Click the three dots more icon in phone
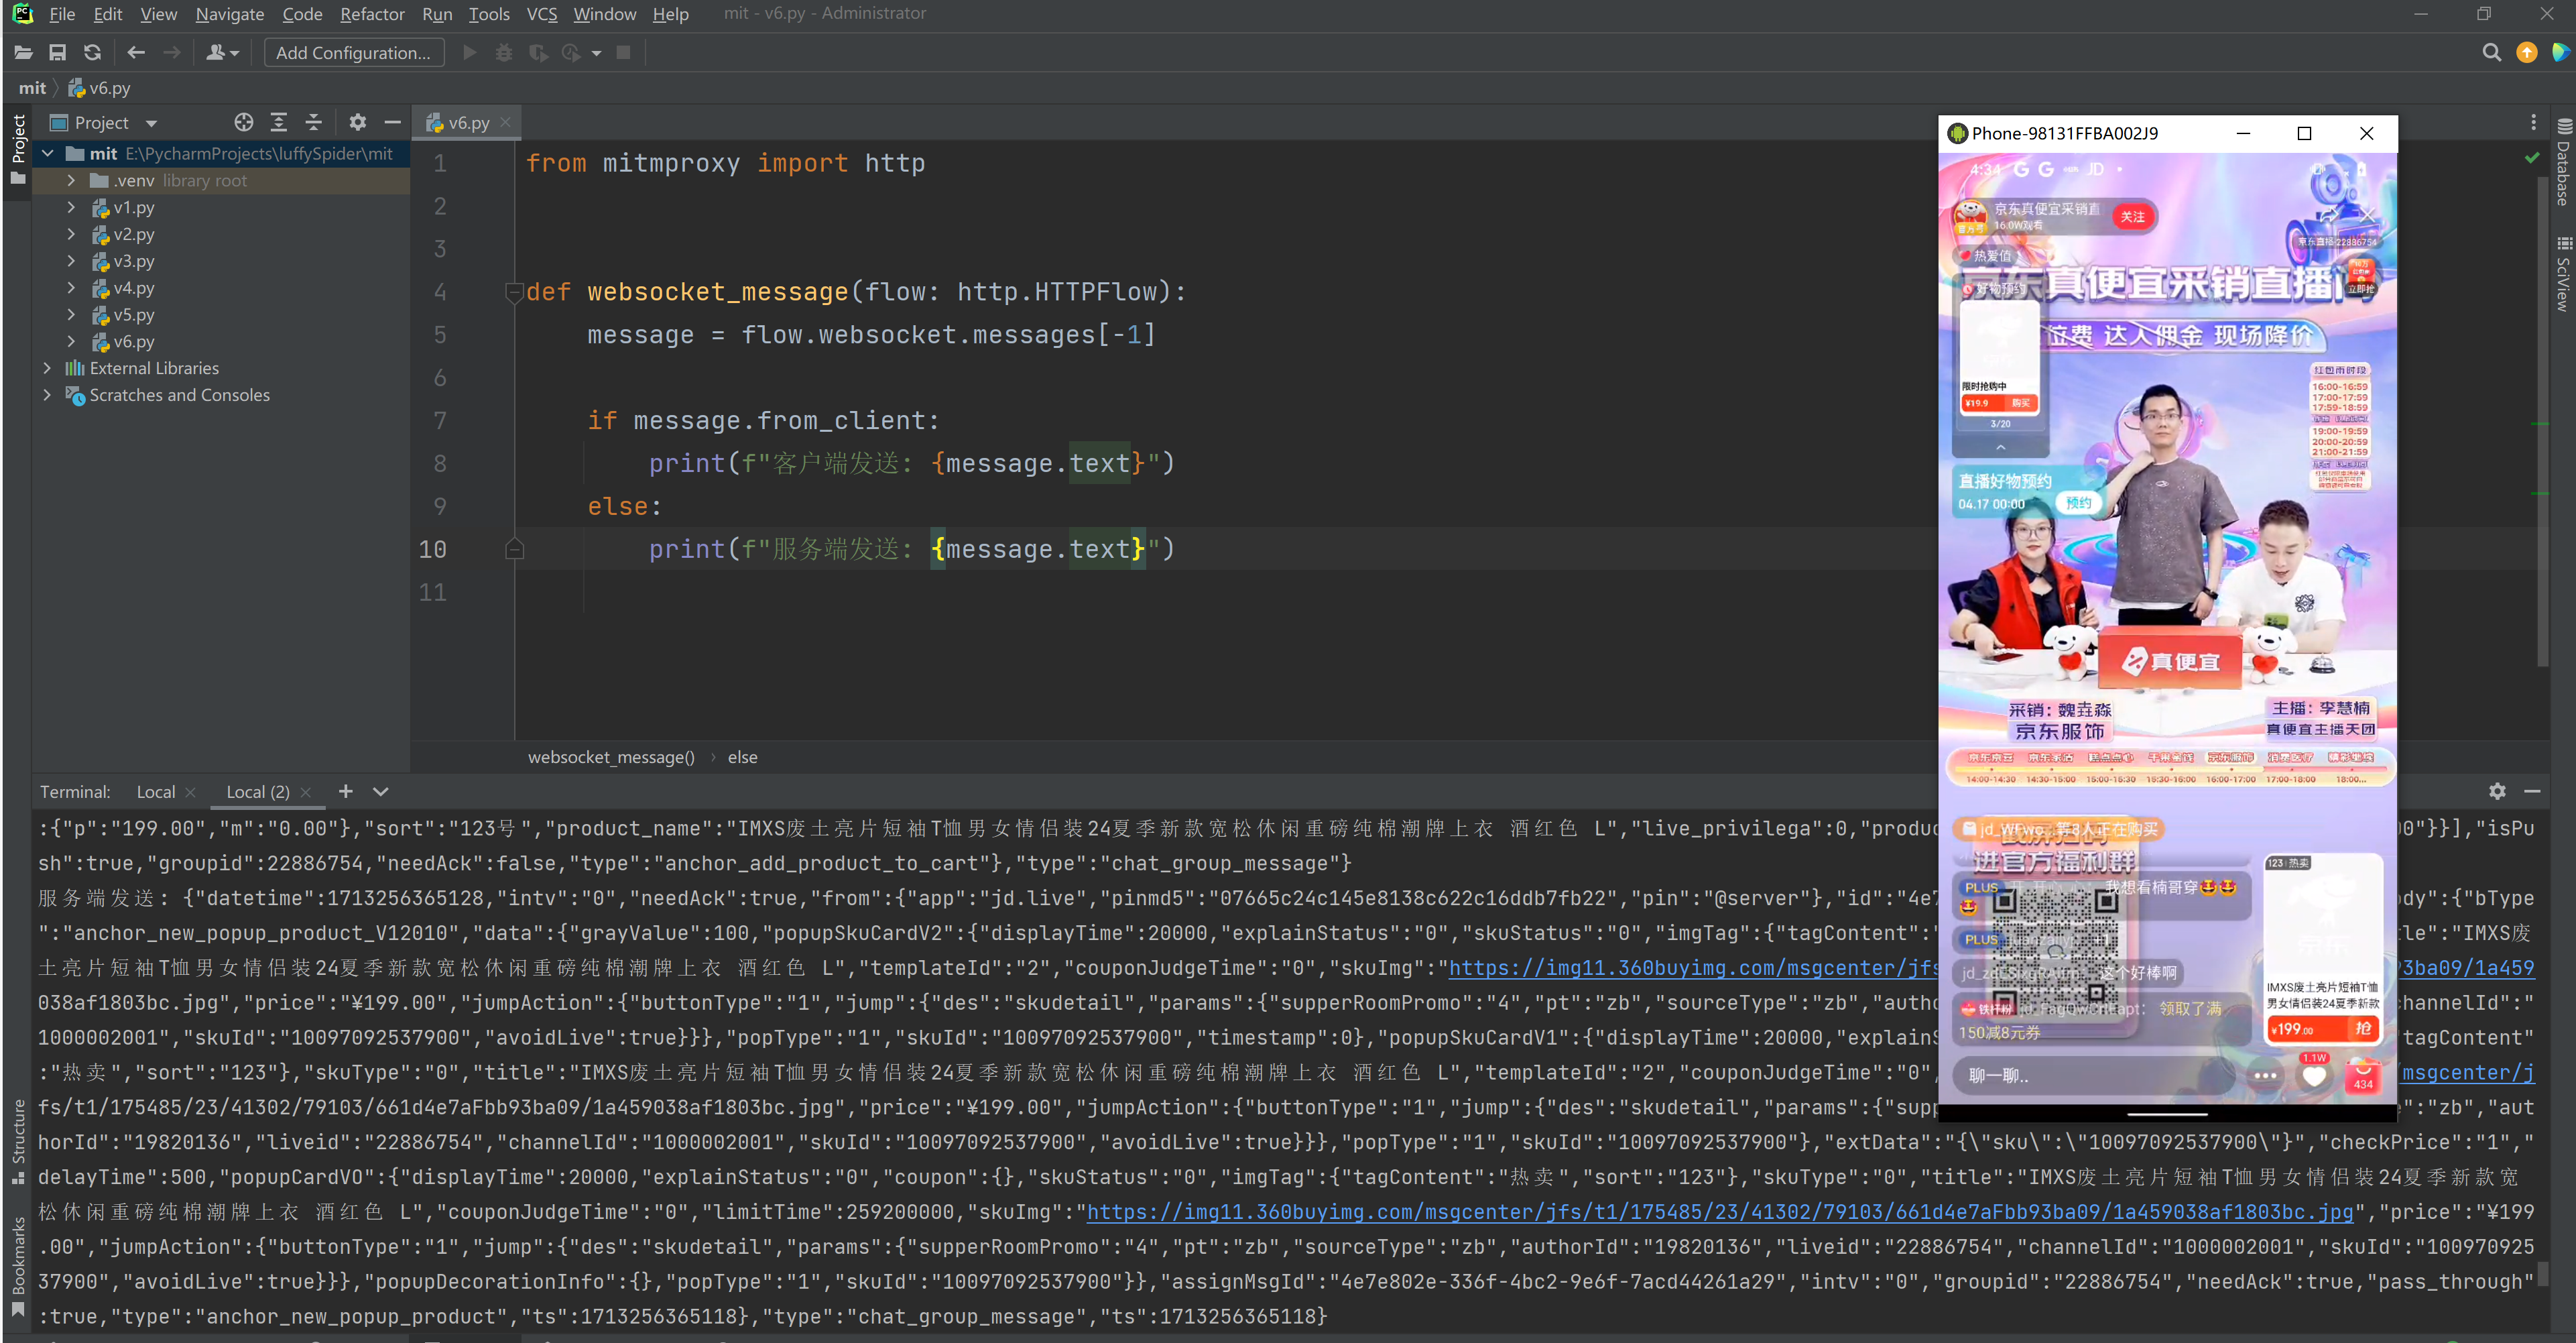 [2264, 1076]
